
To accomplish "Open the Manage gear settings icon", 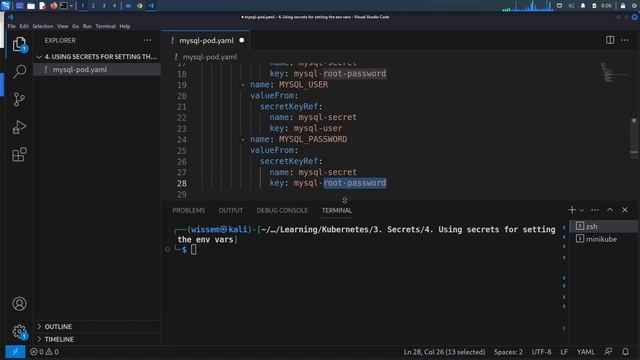I will (x=19, y=331).
